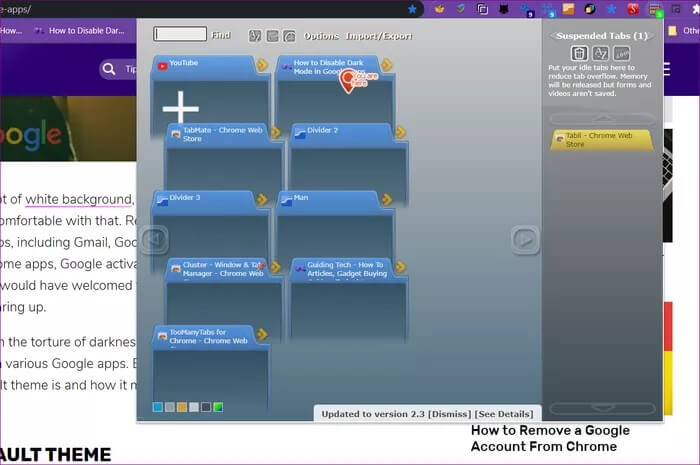
Task: Dismiss the version 2.3 update notice
Action: point(450,414)
